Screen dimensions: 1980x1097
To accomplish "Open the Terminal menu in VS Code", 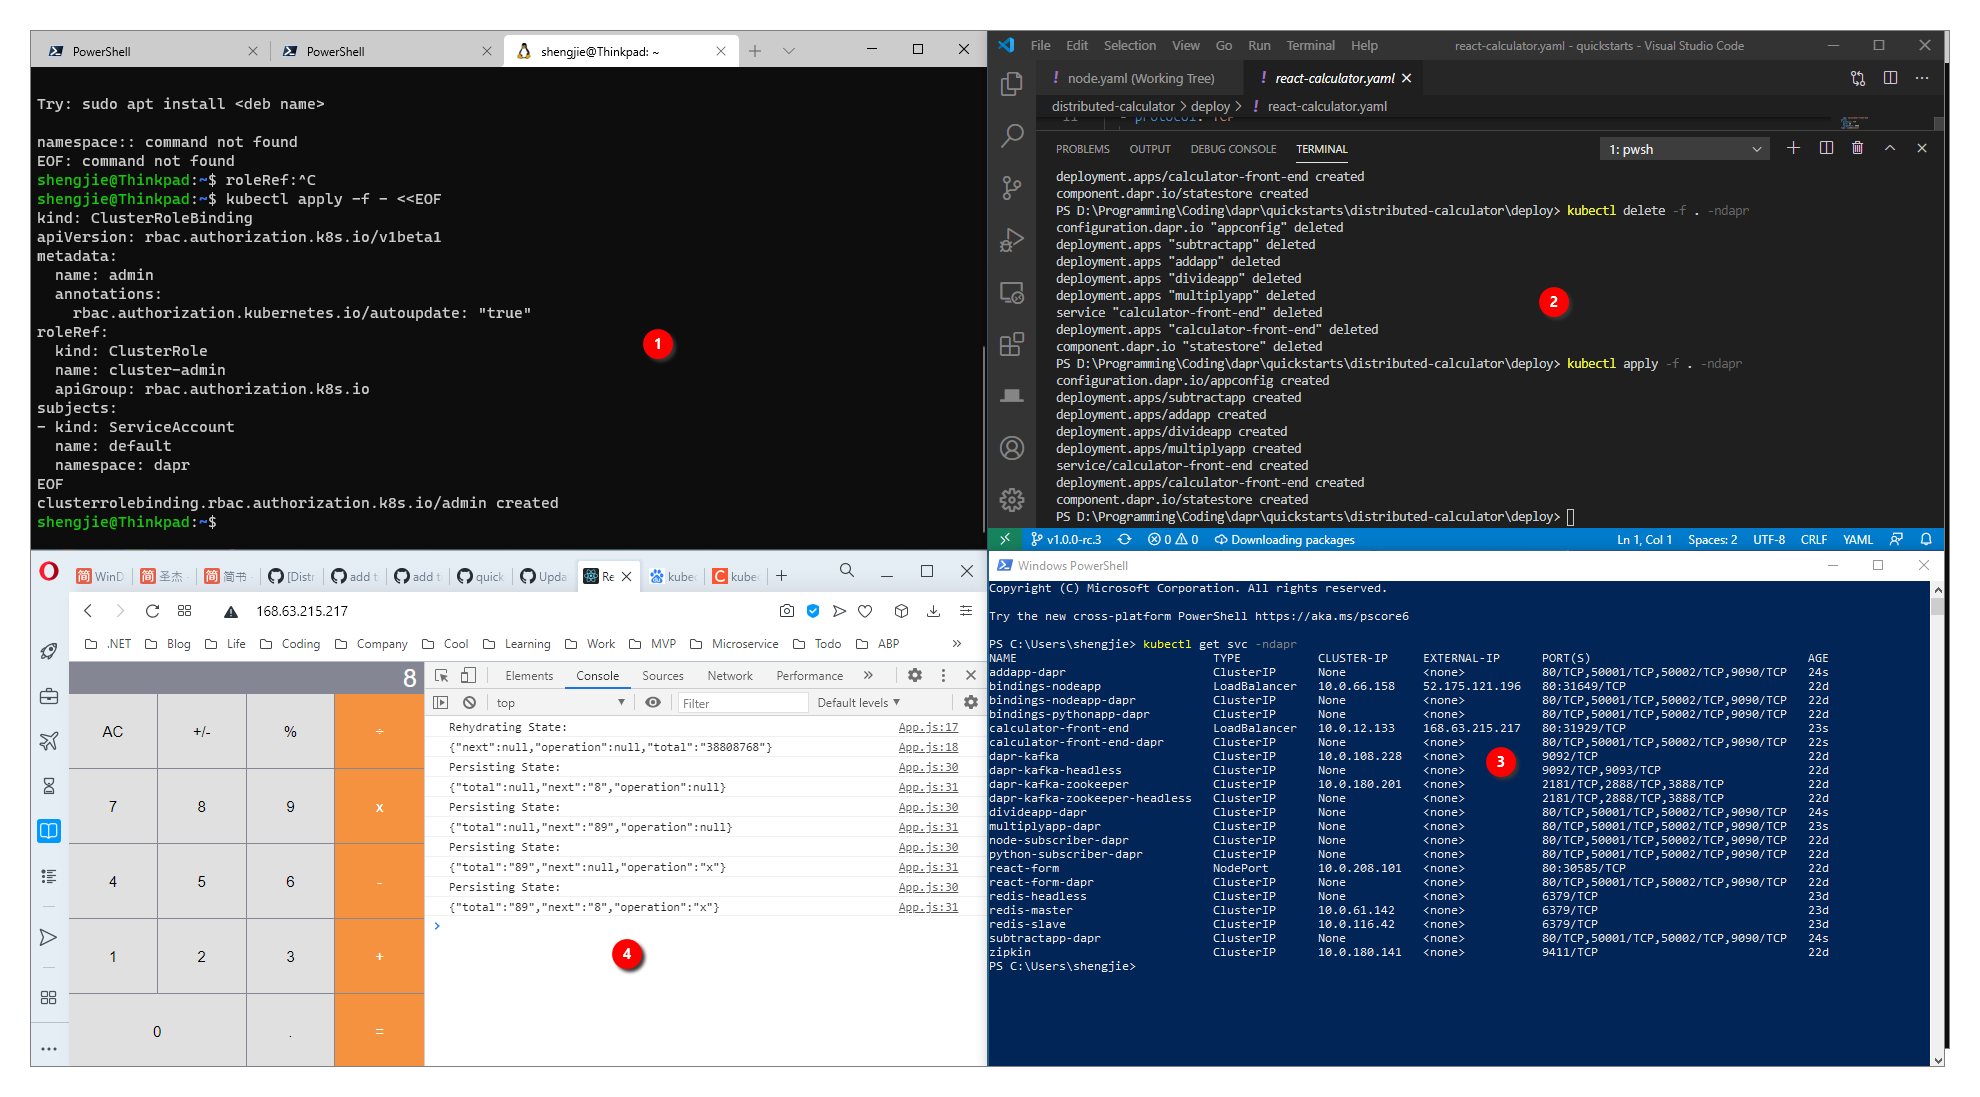I will click(x=1310, y=45).
